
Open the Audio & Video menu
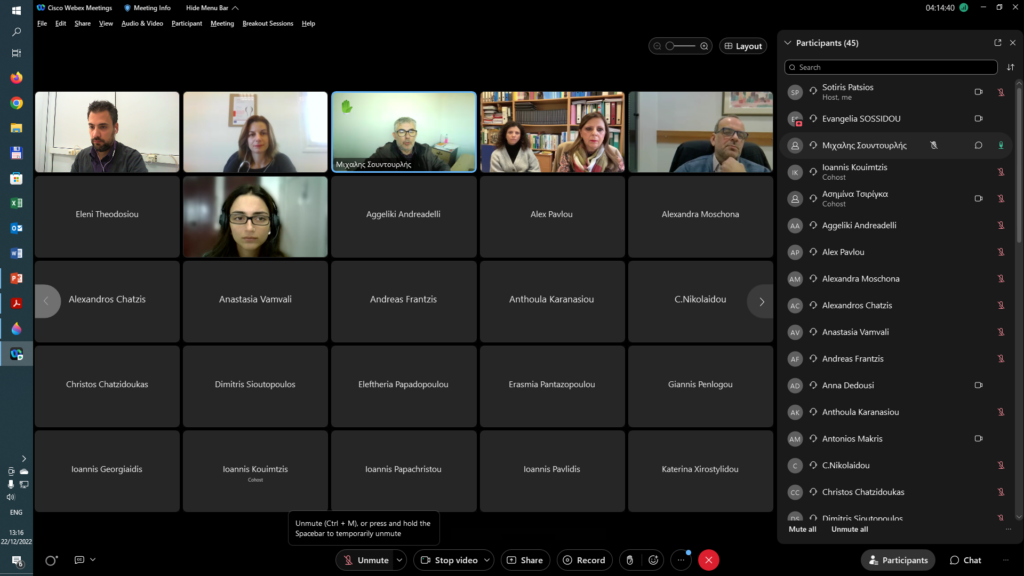click(142, 23)
